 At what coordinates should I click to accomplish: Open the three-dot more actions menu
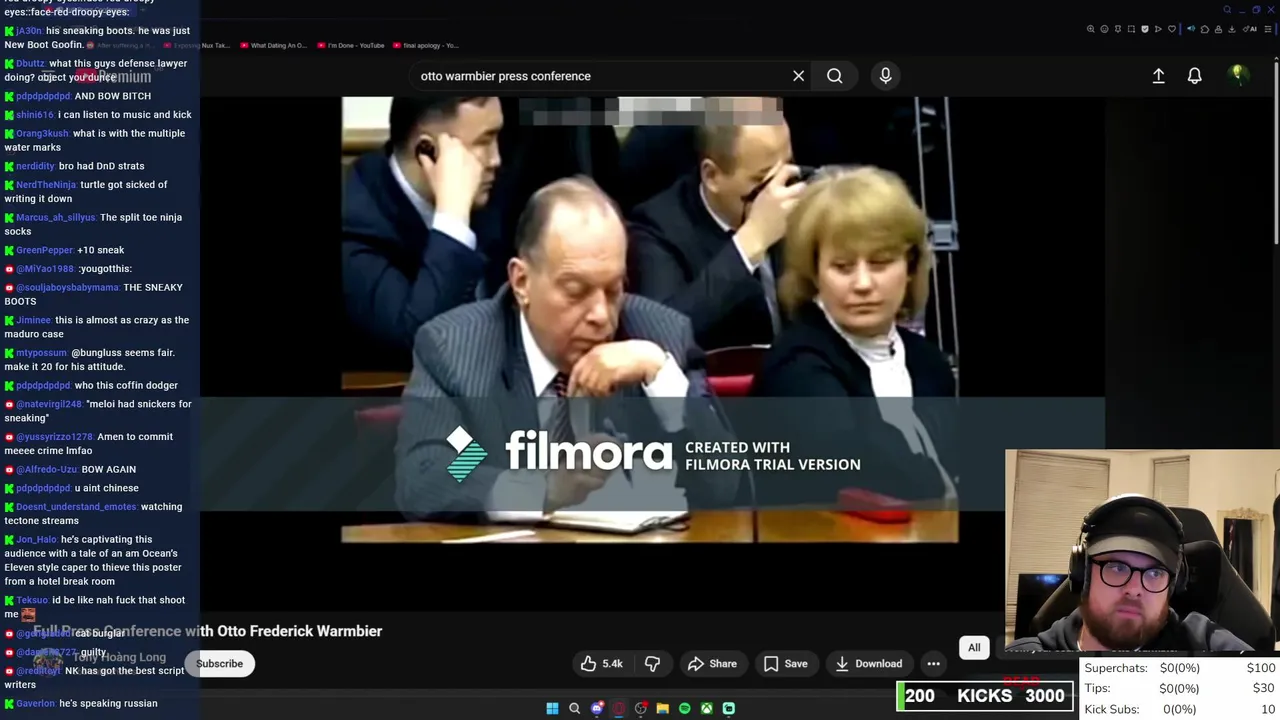click(x=933, y=663)
